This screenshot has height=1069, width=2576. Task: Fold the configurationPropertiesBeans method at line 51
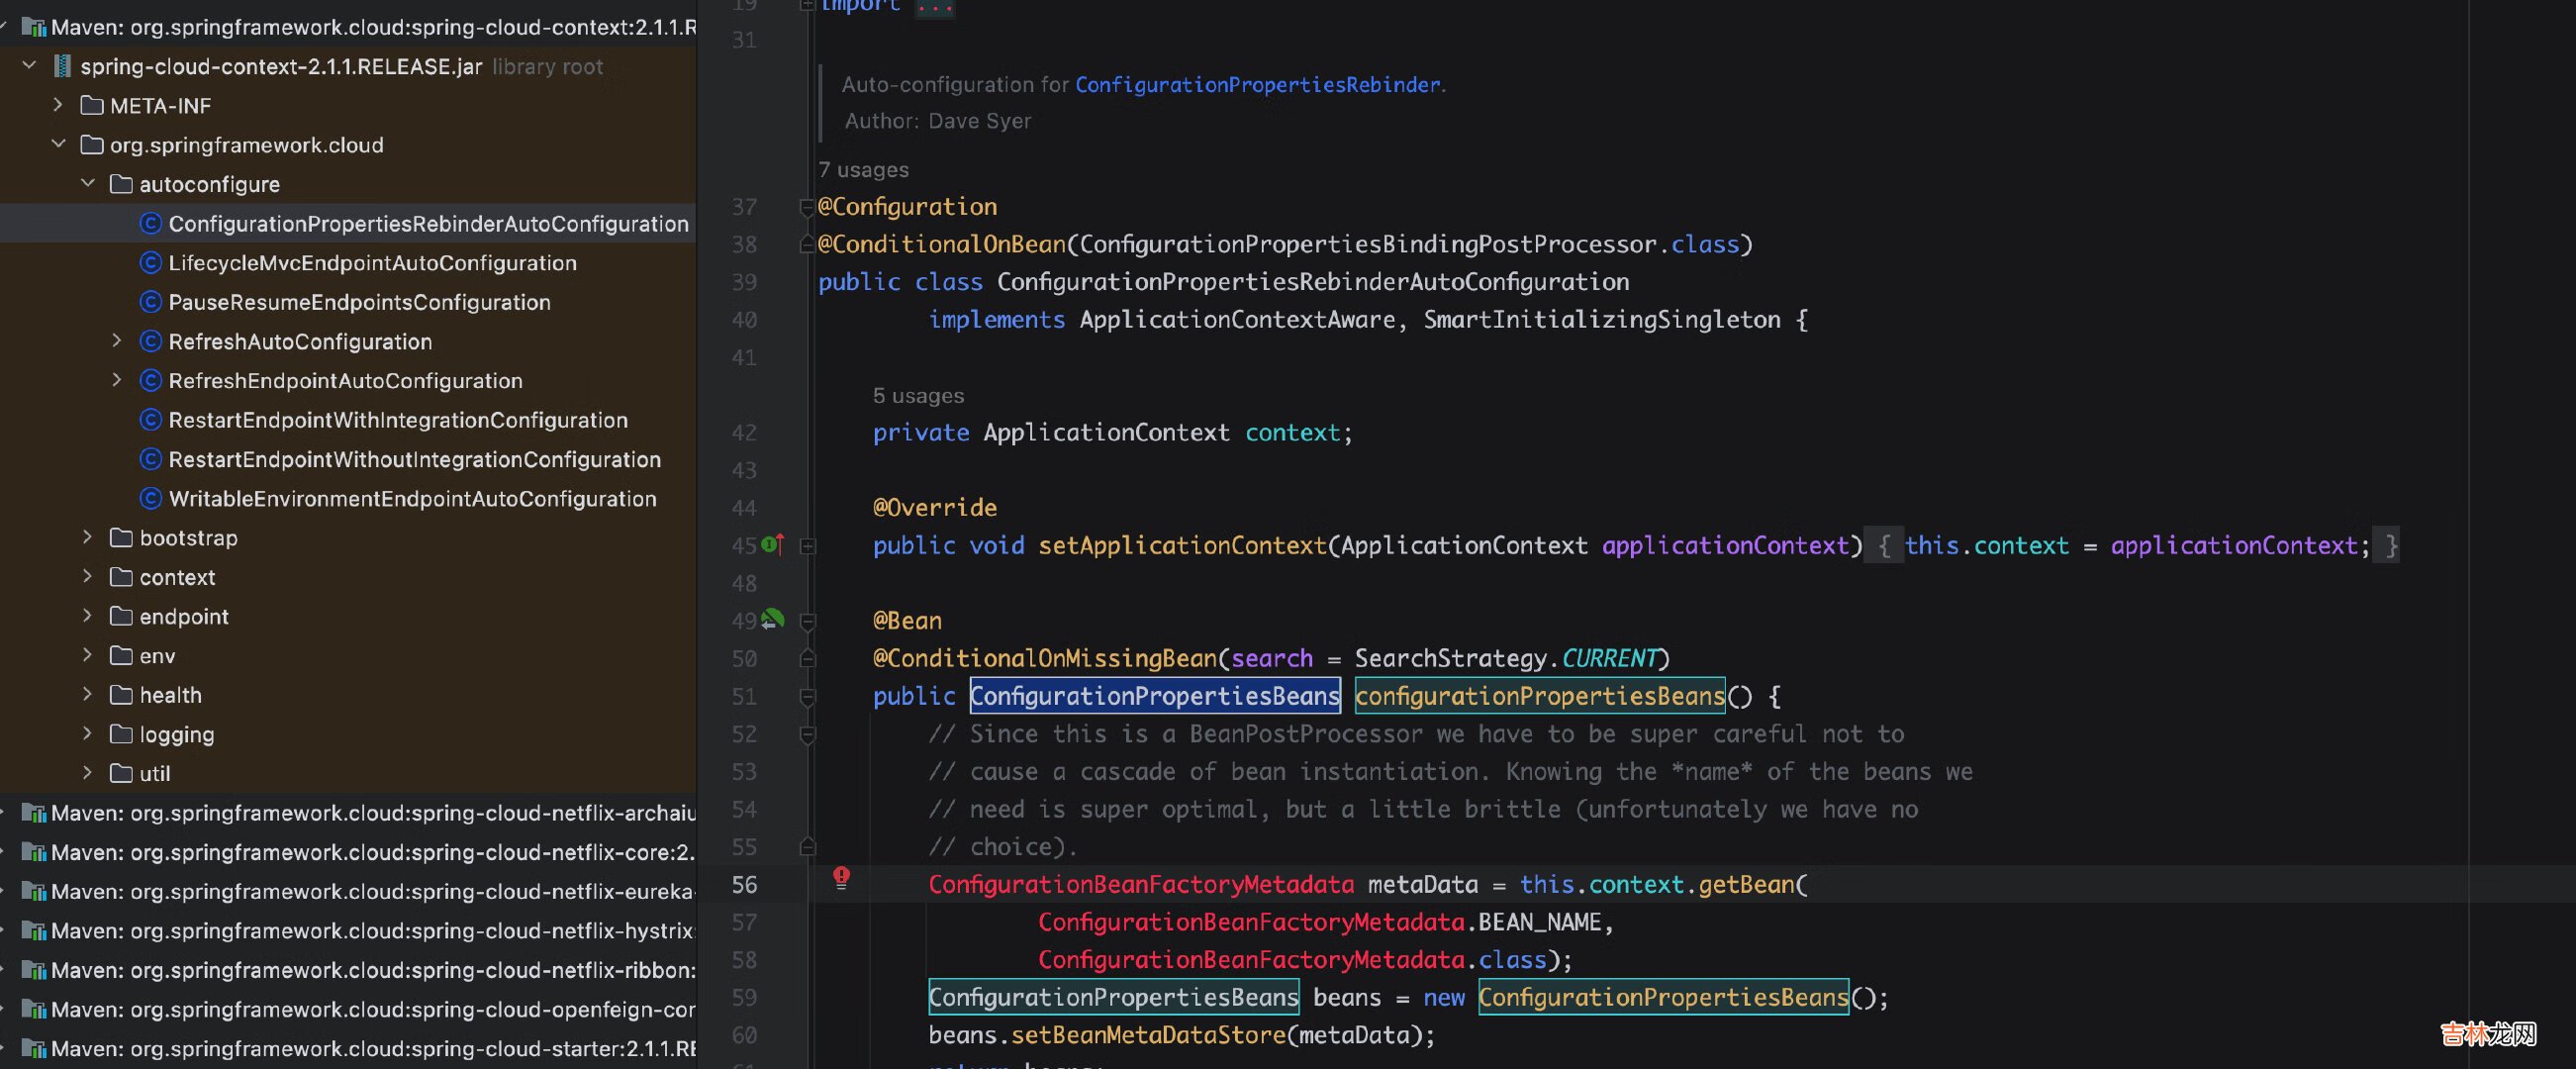pos(807,697)
